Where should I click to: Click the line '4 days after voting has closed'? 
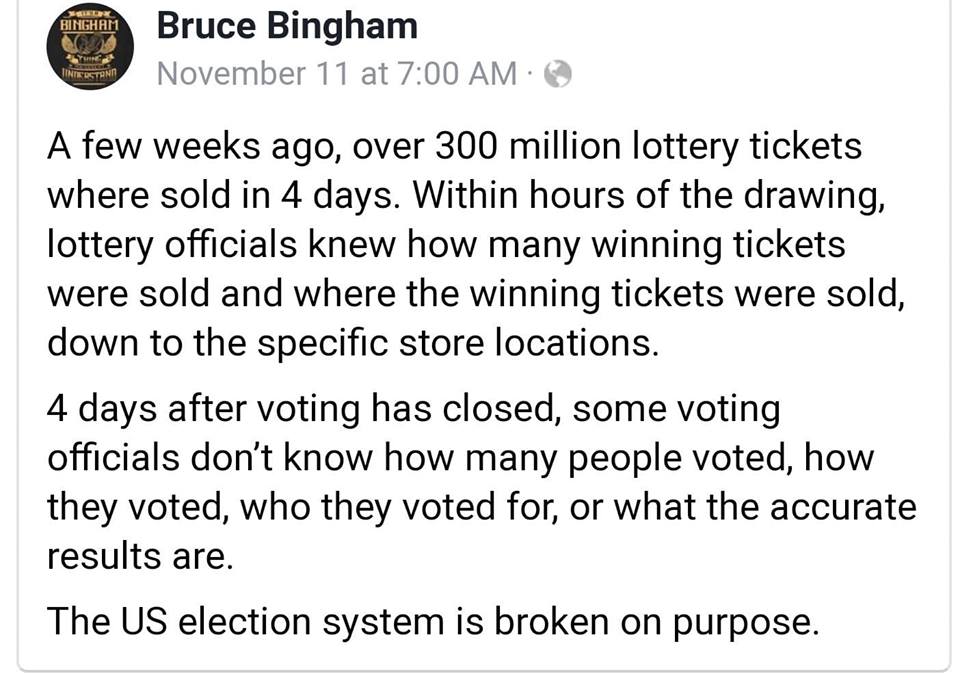click(414, 410)
